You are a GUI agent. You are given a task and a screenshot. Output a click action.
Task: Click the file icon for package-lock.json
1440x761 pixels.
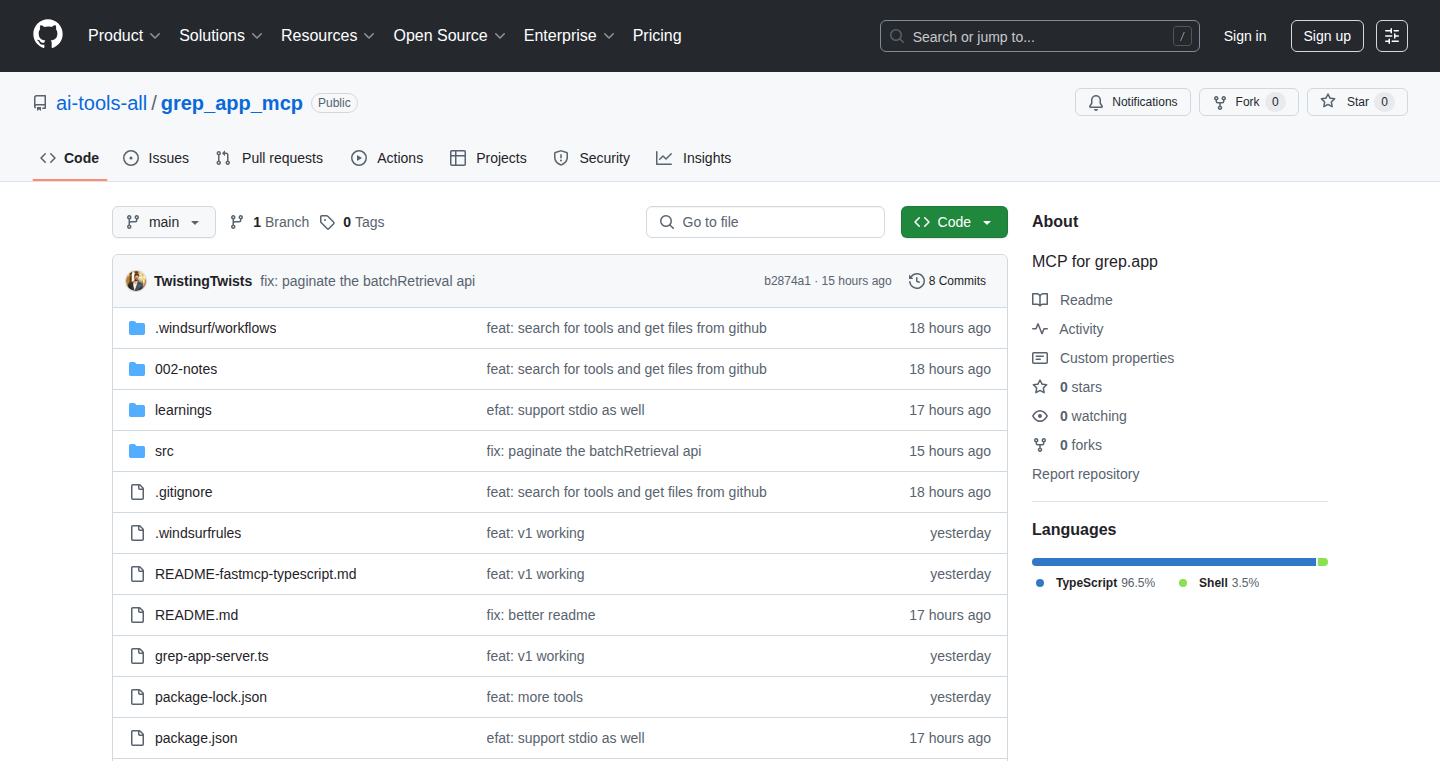(137, 697)
